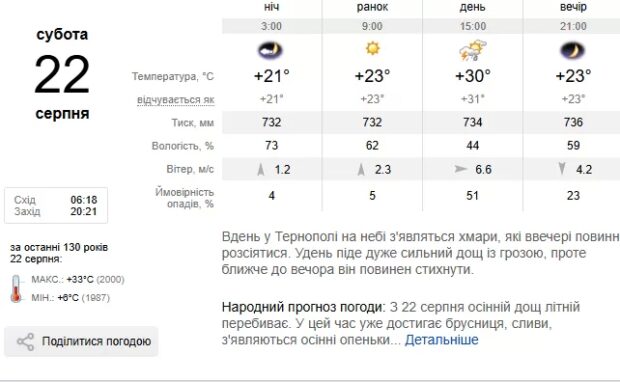
Task: Click the large date number 22
Action: point(62,74)
